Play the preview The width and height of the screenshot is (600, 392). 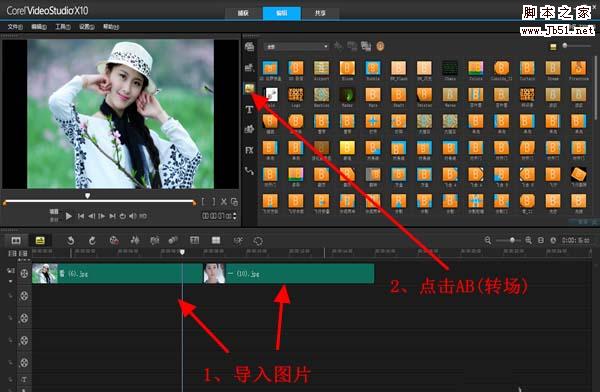(x=68, y=216)
